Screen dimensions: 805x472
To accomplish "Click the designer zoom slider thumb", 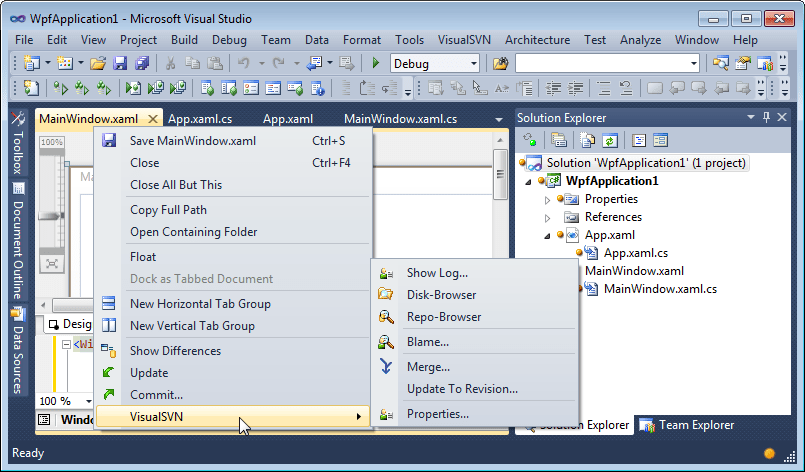I will 51,216.
